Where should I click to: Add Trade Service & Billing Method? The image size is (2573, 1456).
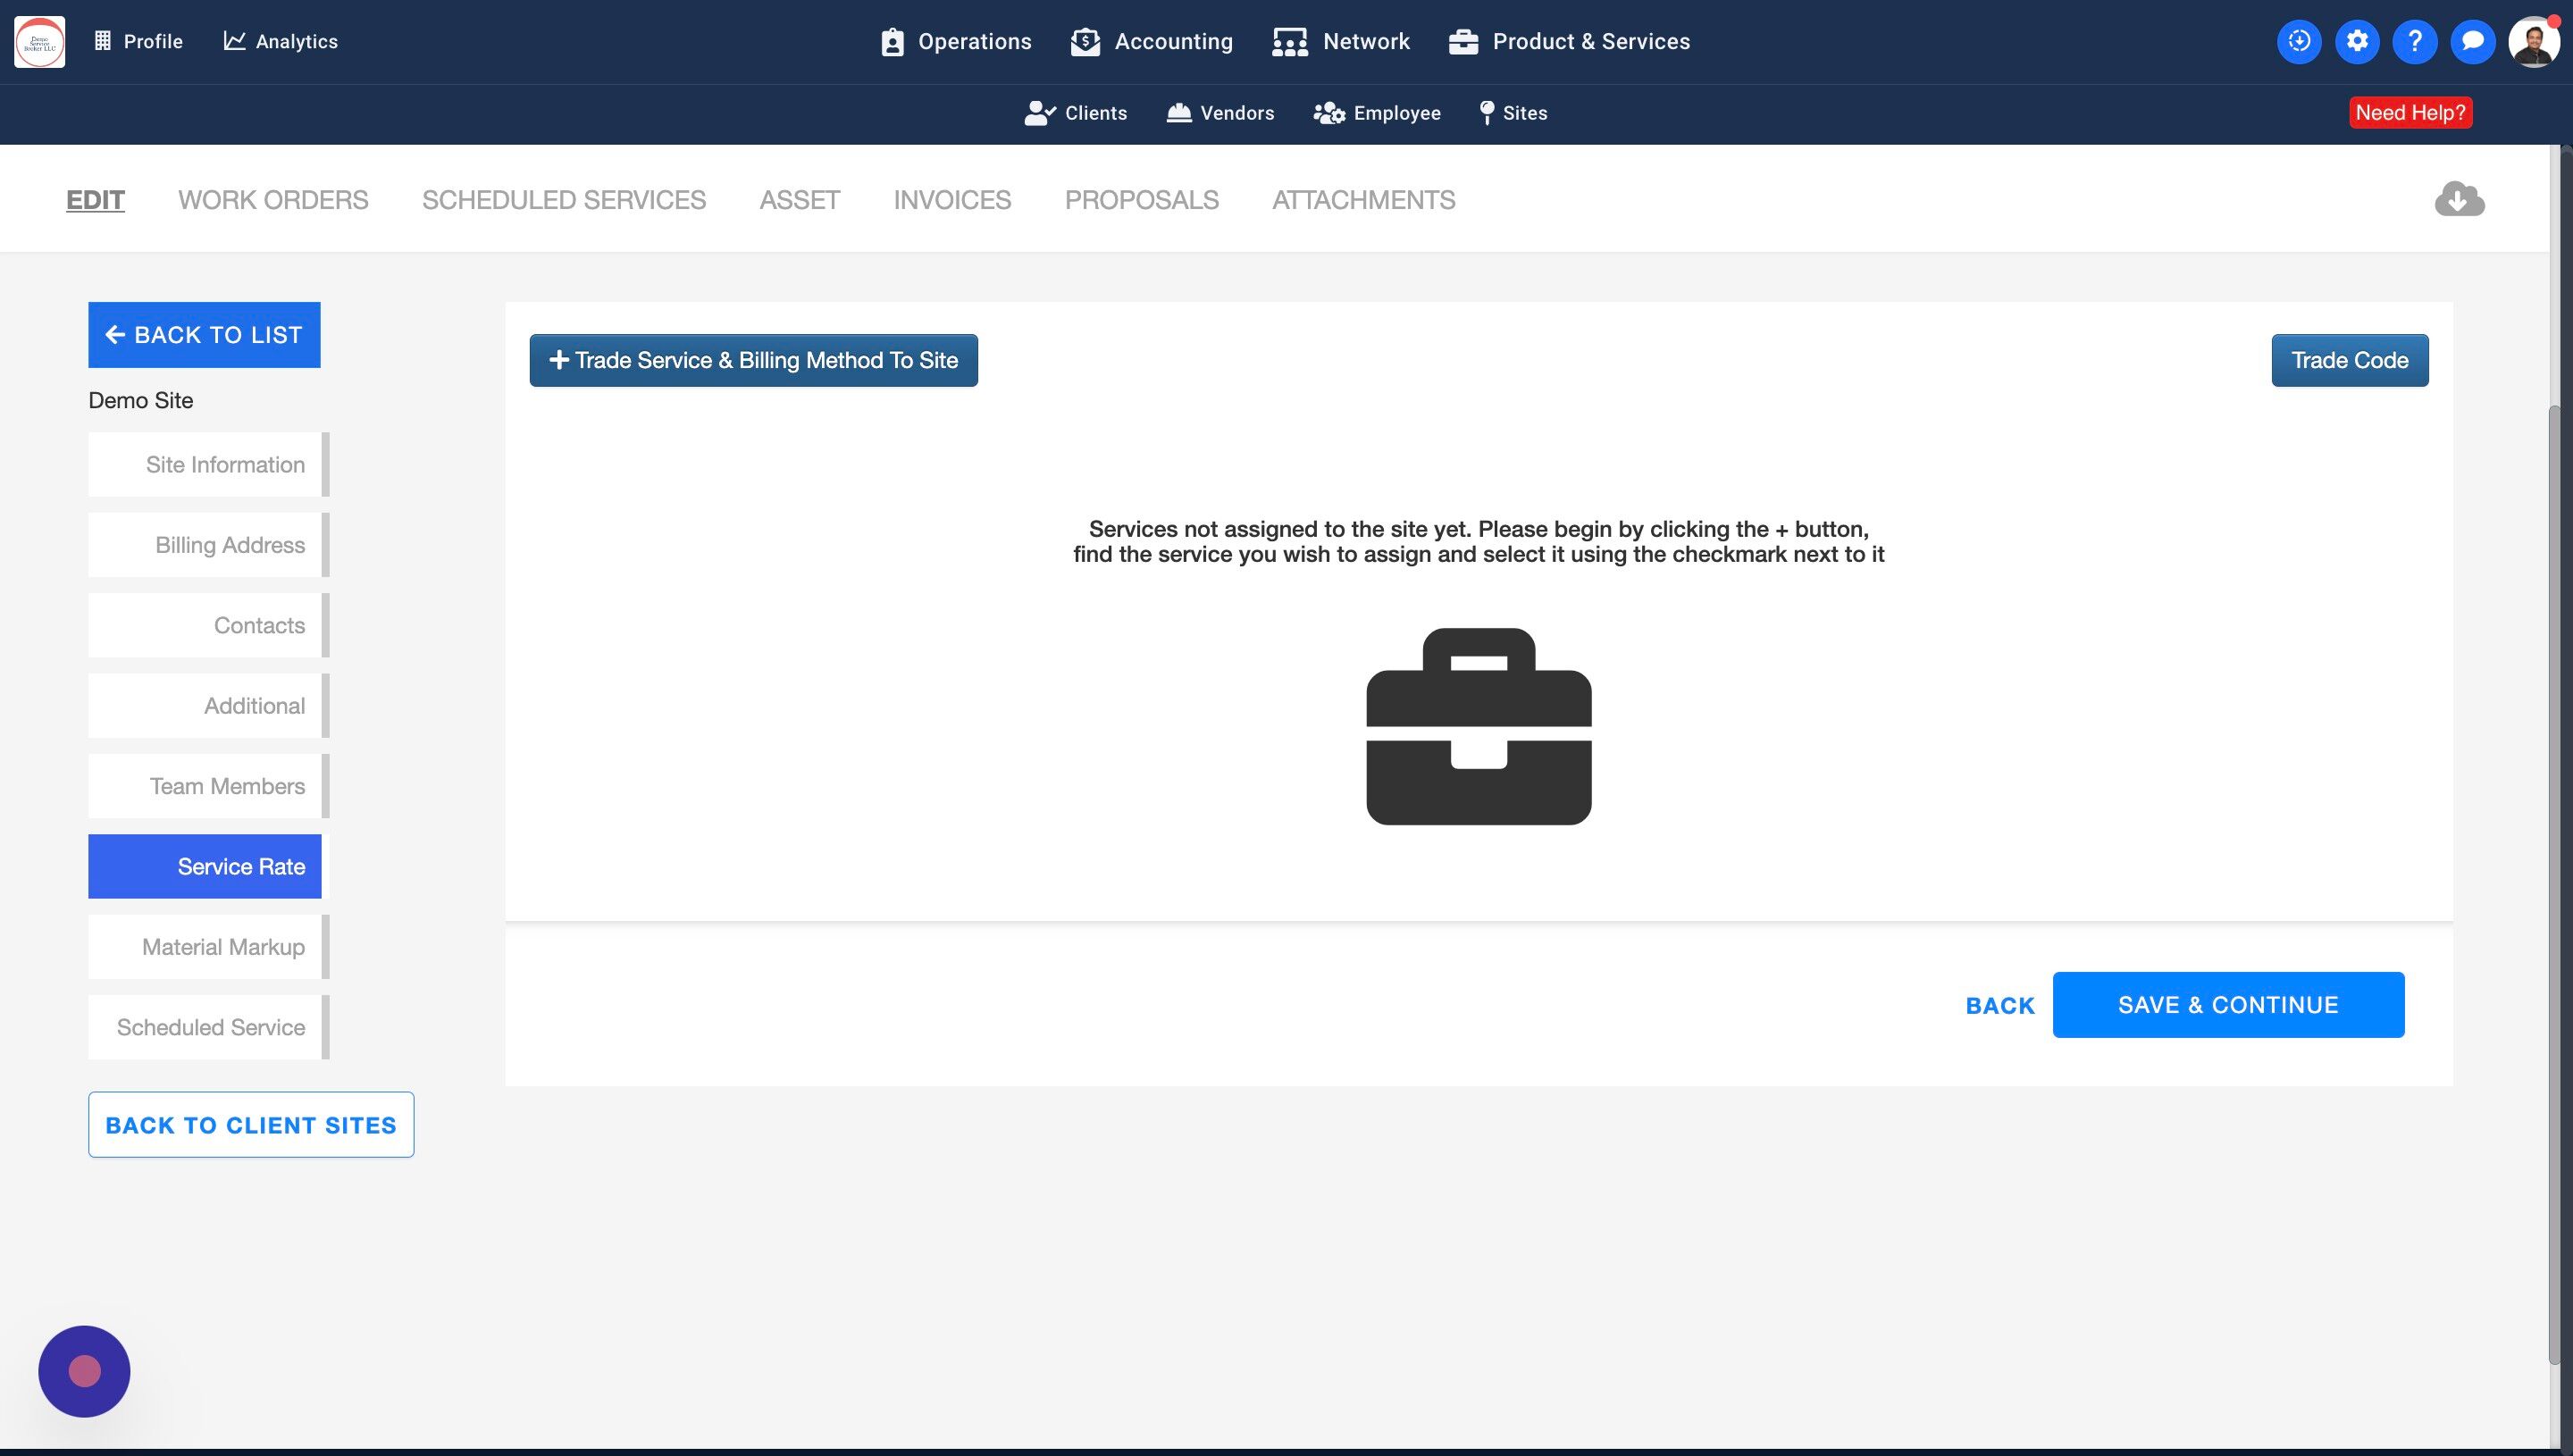pyautogui.click(x=753, y=360)
